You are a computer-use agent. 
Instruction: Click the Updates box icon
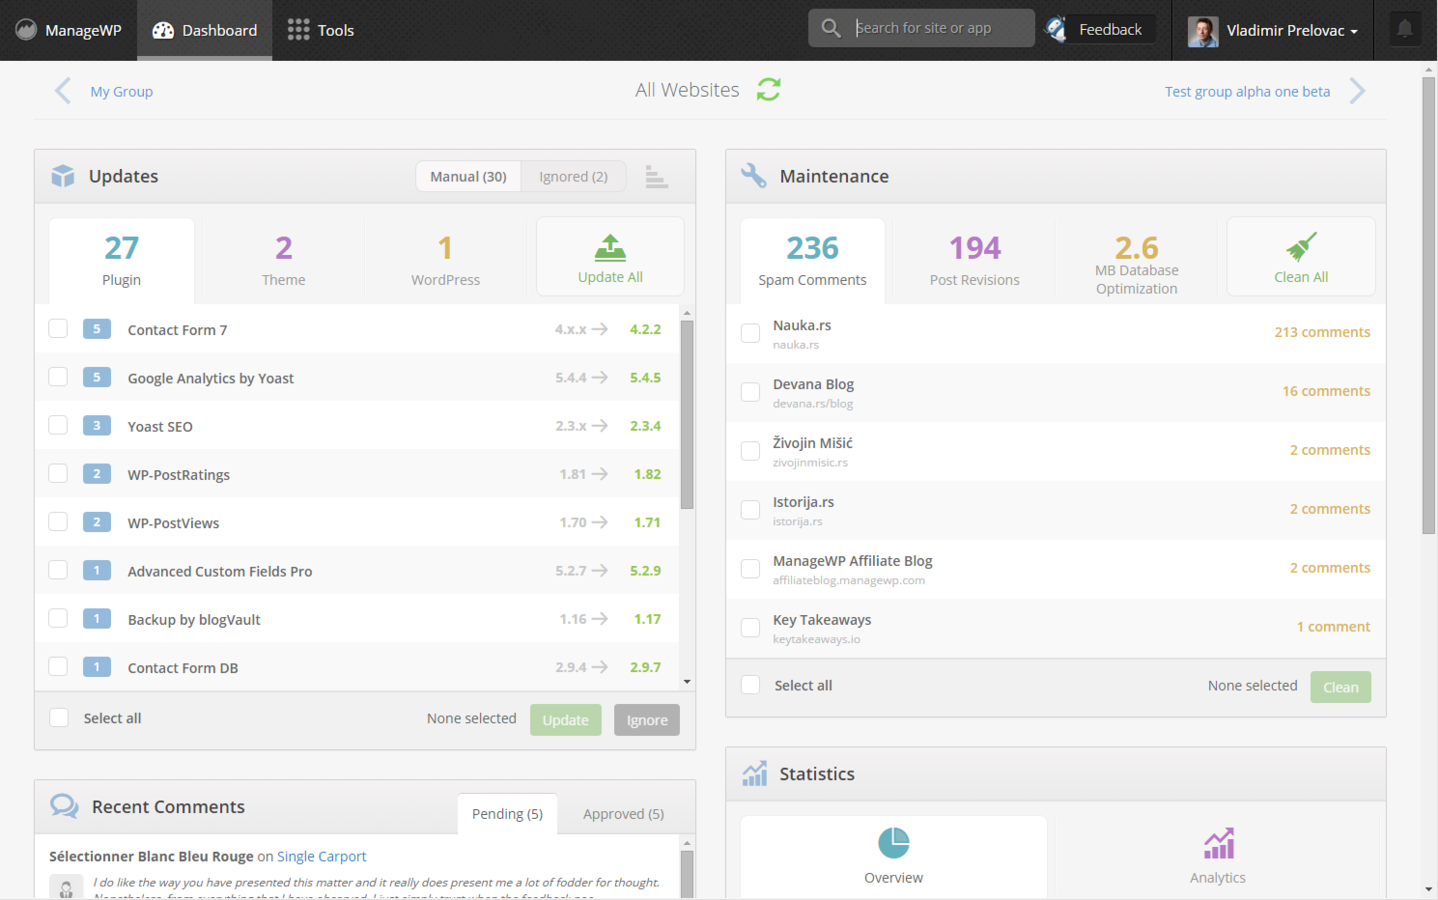click(63, 176)
